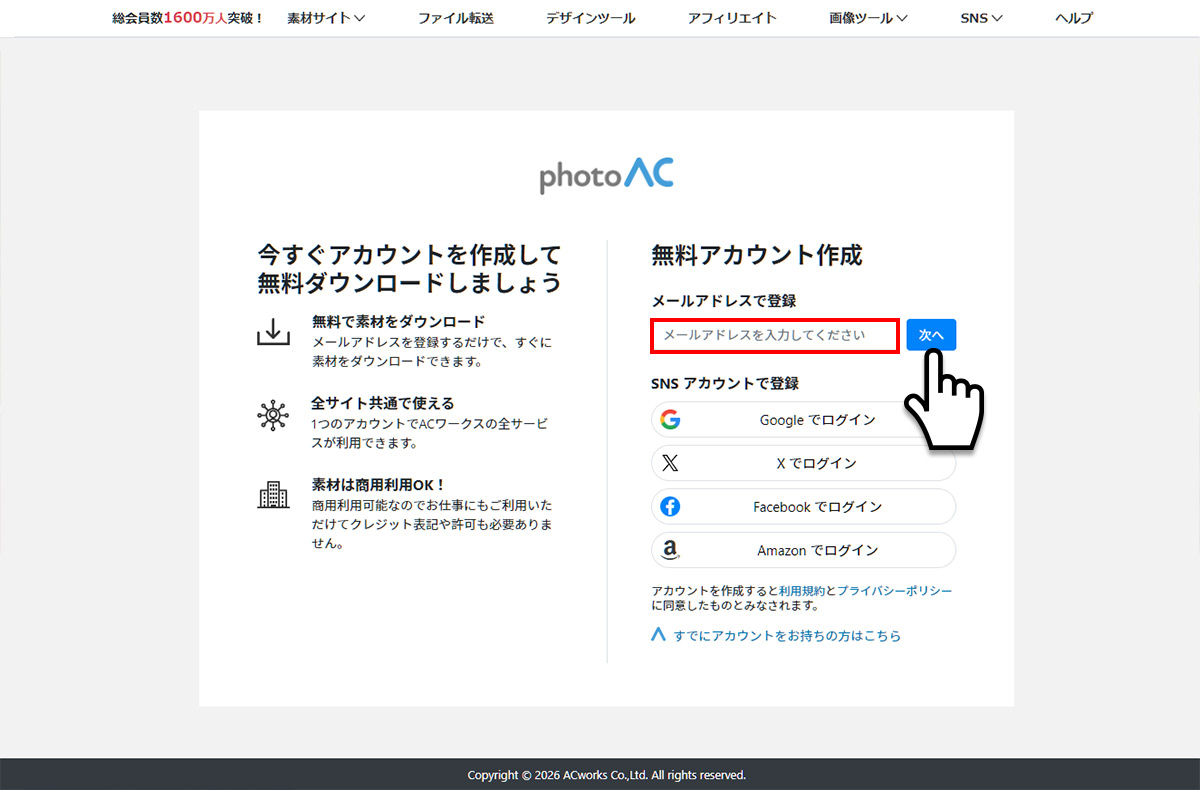Click the 次へ button
This screenshot has width=1200, height=790.
coord(931,335)
